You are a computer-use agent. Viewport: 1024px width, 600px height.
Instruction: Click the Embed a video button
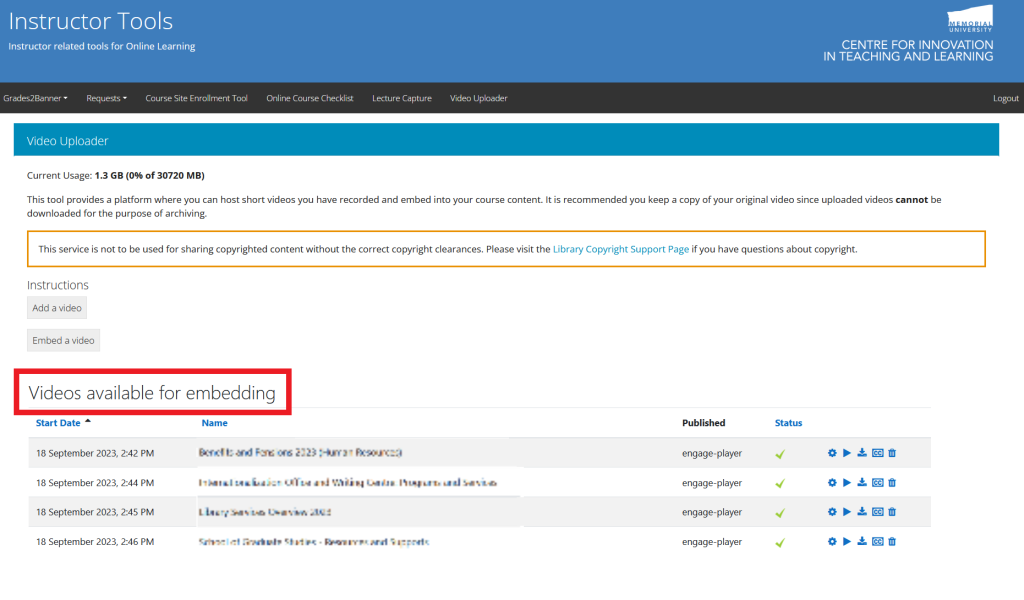click(x=63, y=340)
